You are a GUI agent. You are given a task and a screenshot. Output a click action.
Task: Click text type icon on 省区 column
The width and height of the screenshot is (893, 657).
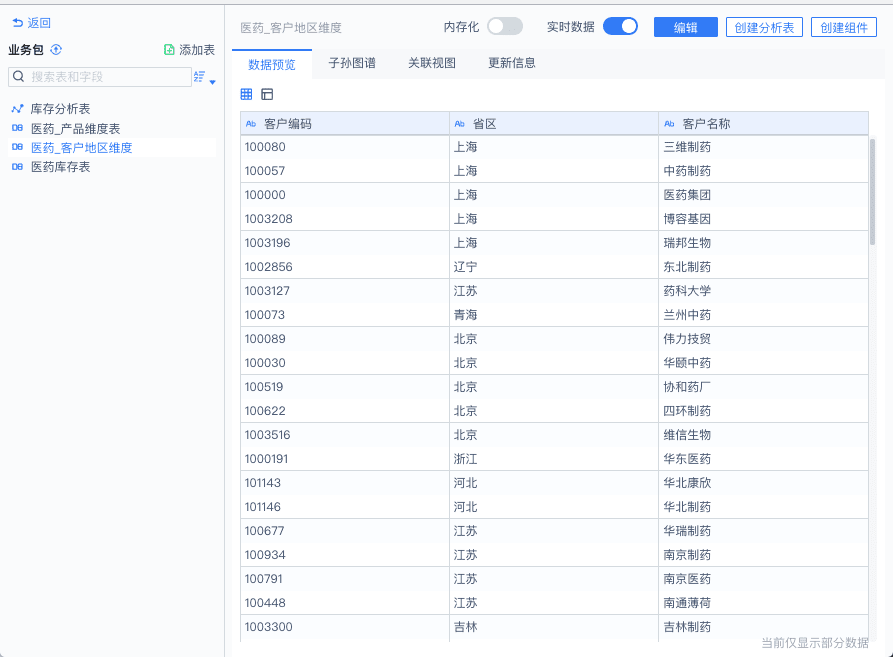click(x=460, y=124)
